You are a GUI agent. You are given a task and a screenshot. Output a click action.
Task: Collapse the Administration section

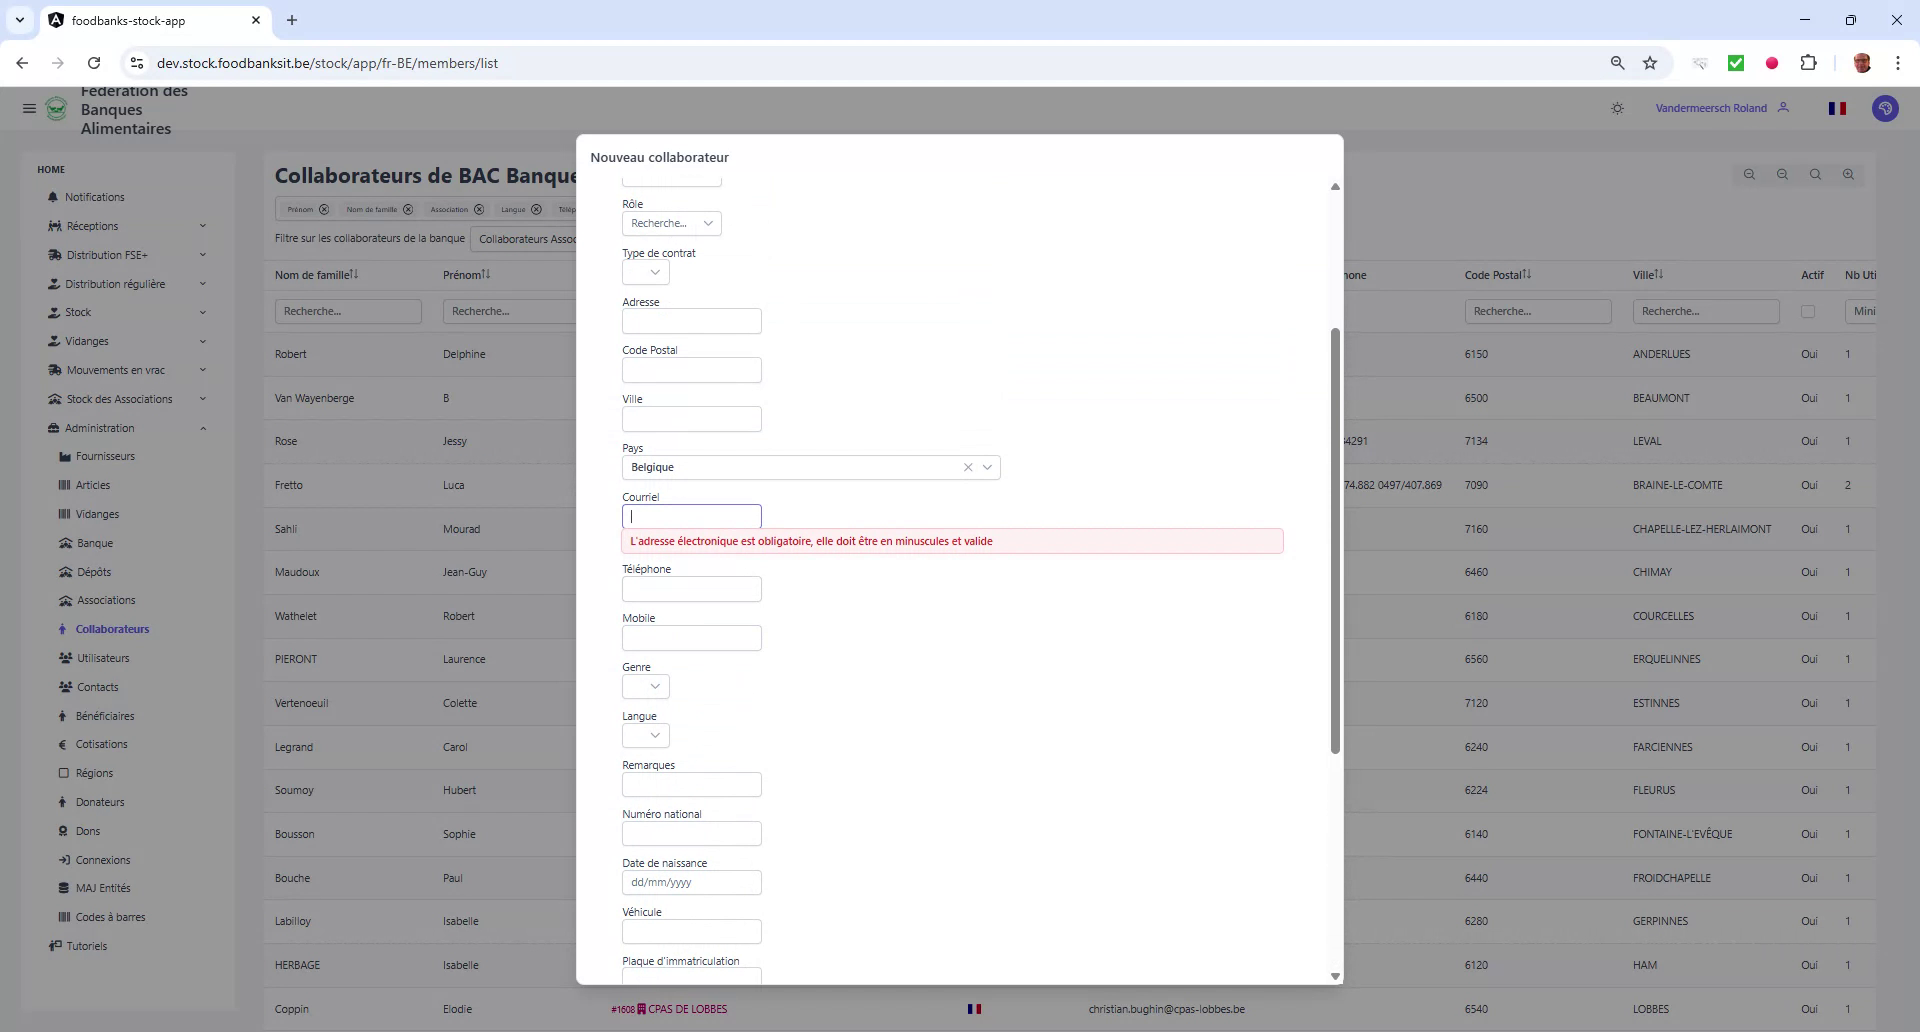pos(204,428)
